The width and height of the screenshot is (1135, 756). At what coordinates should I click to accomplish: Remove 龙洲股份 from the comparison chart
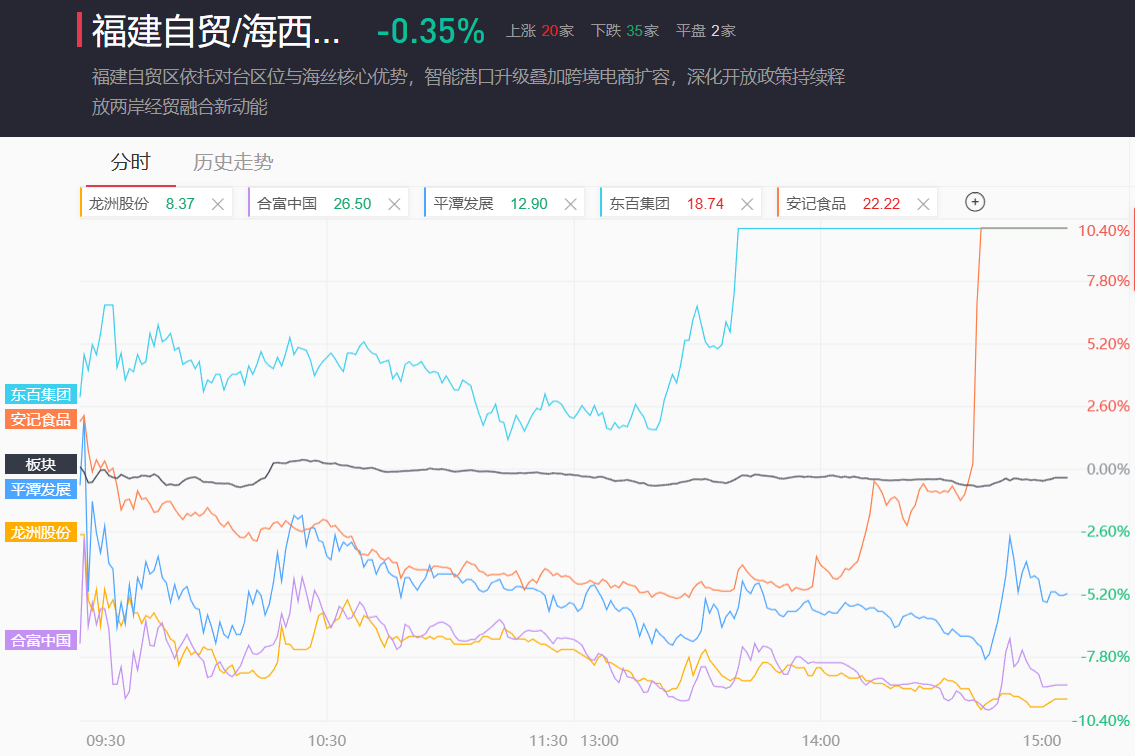(218, 204)
